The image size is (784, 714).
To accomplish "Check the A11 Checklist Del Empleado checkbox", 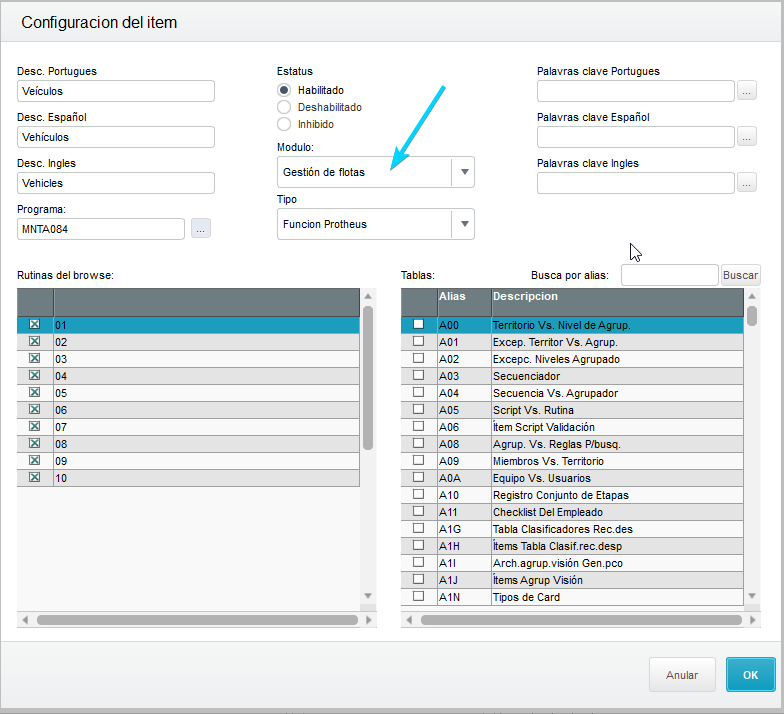I will pos(418,511).
